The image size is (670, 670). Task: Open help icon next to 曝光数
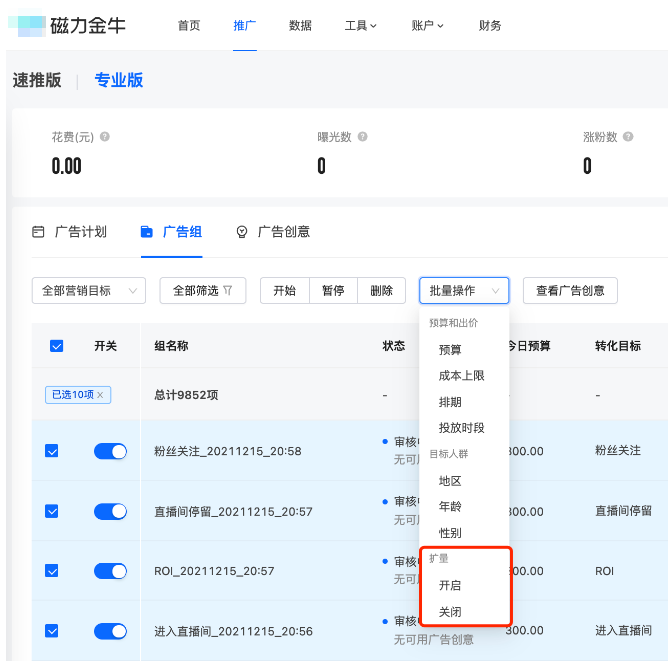[x=362, y=137]
